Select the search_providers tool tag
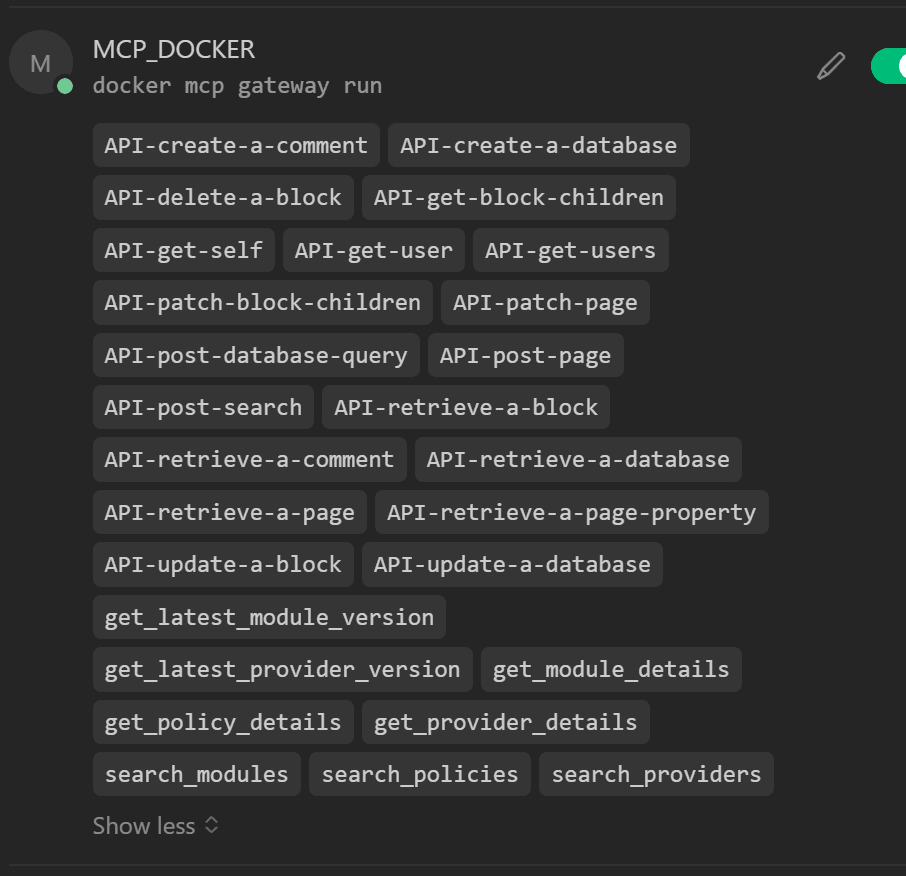This screenshot has height=876, width=906. pyautogui.click(x=656, y=774)
